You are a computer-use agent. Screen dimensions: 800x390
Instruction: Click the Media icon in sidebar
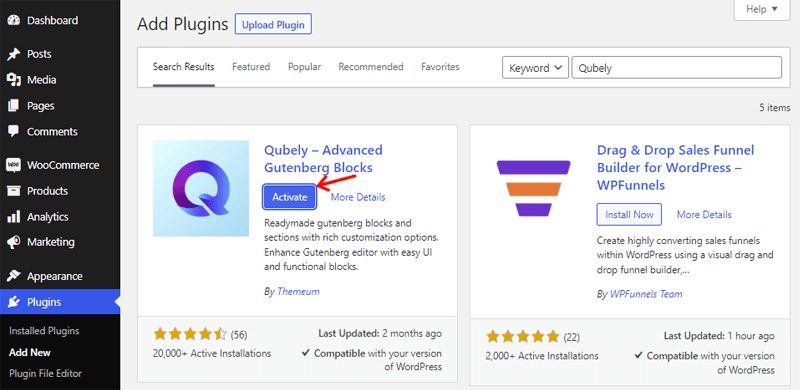click(x=14, y=80)
